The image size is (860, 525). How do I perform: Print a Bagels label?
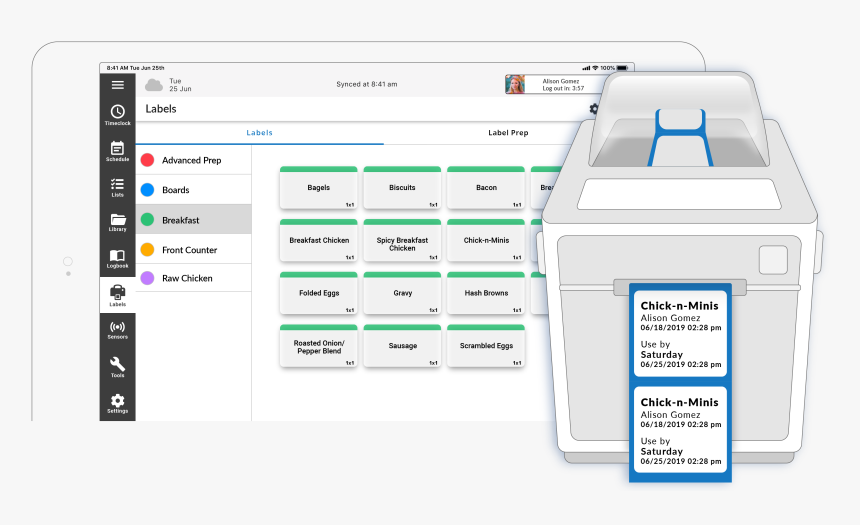(319, 188)
